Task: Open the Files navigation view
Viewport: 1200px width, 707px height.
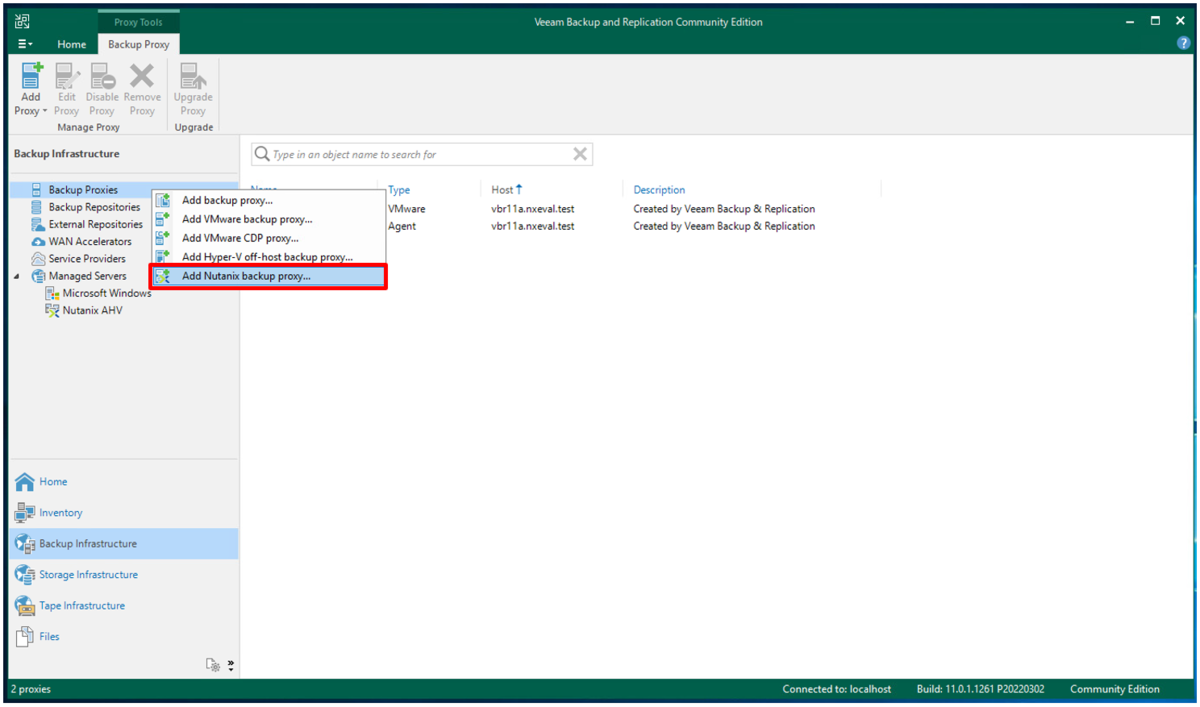Action: coord(124,637)
